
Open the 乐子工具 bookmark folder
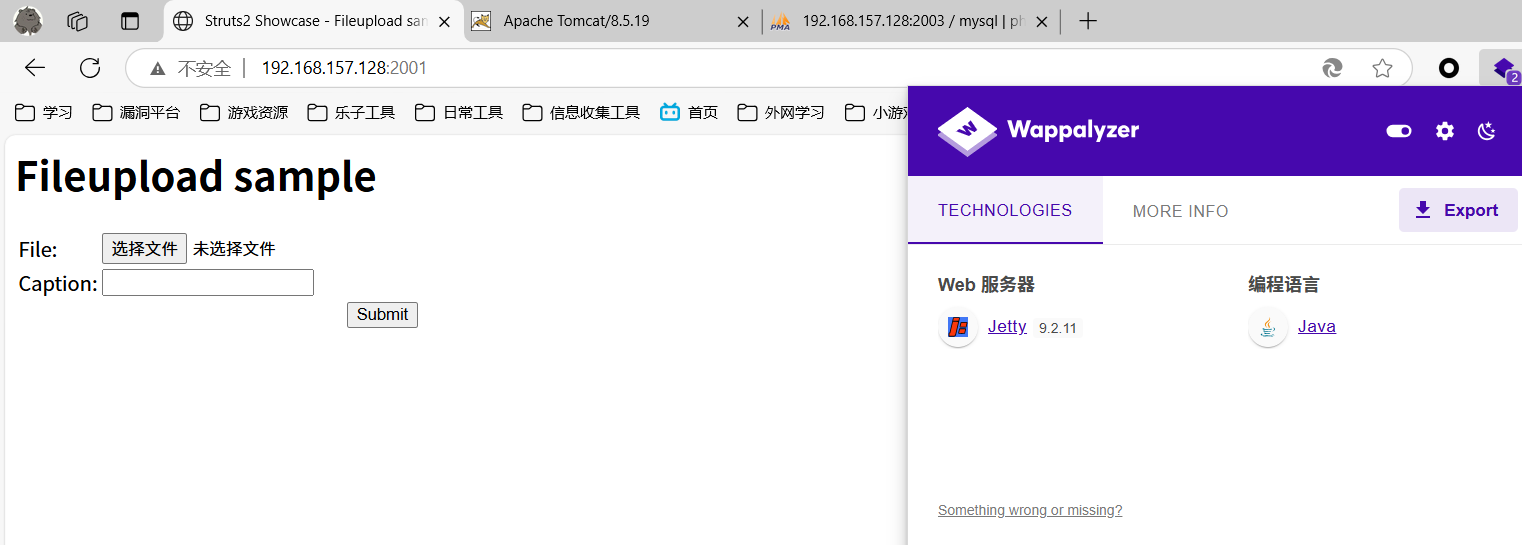(x=351, y=112)
